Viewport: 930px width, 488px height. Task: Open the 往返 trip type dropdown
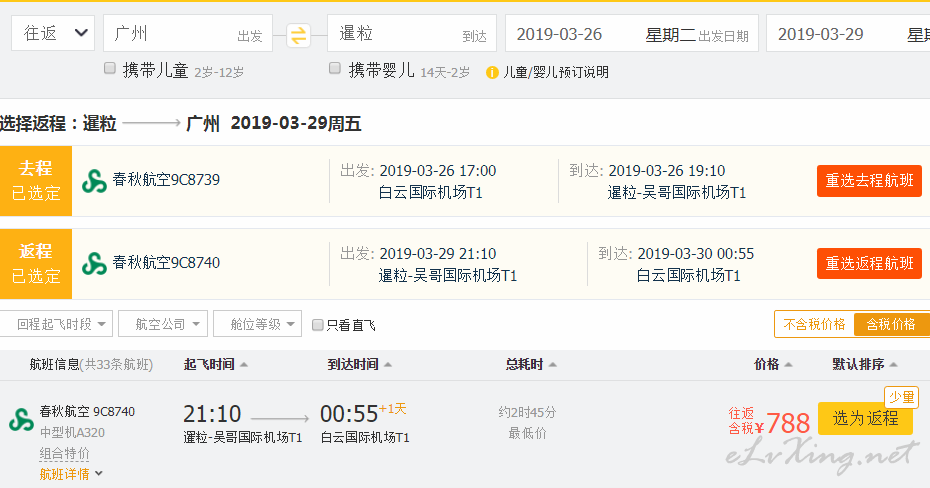tap(53, 33)
